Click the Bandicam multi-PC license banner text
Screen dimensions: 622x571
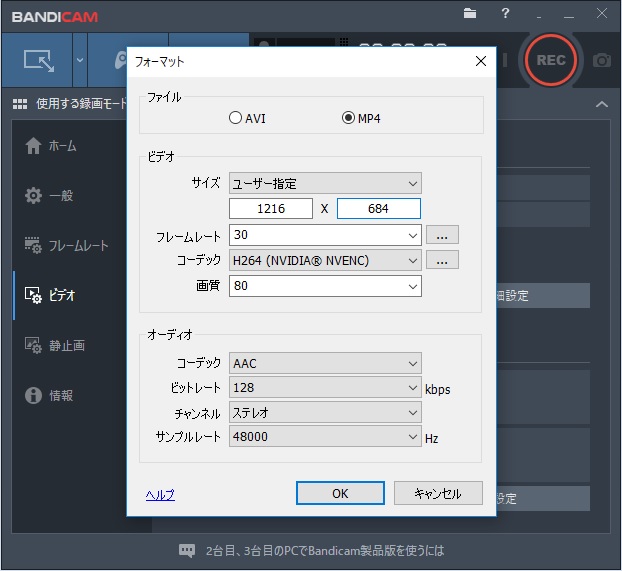324,551
